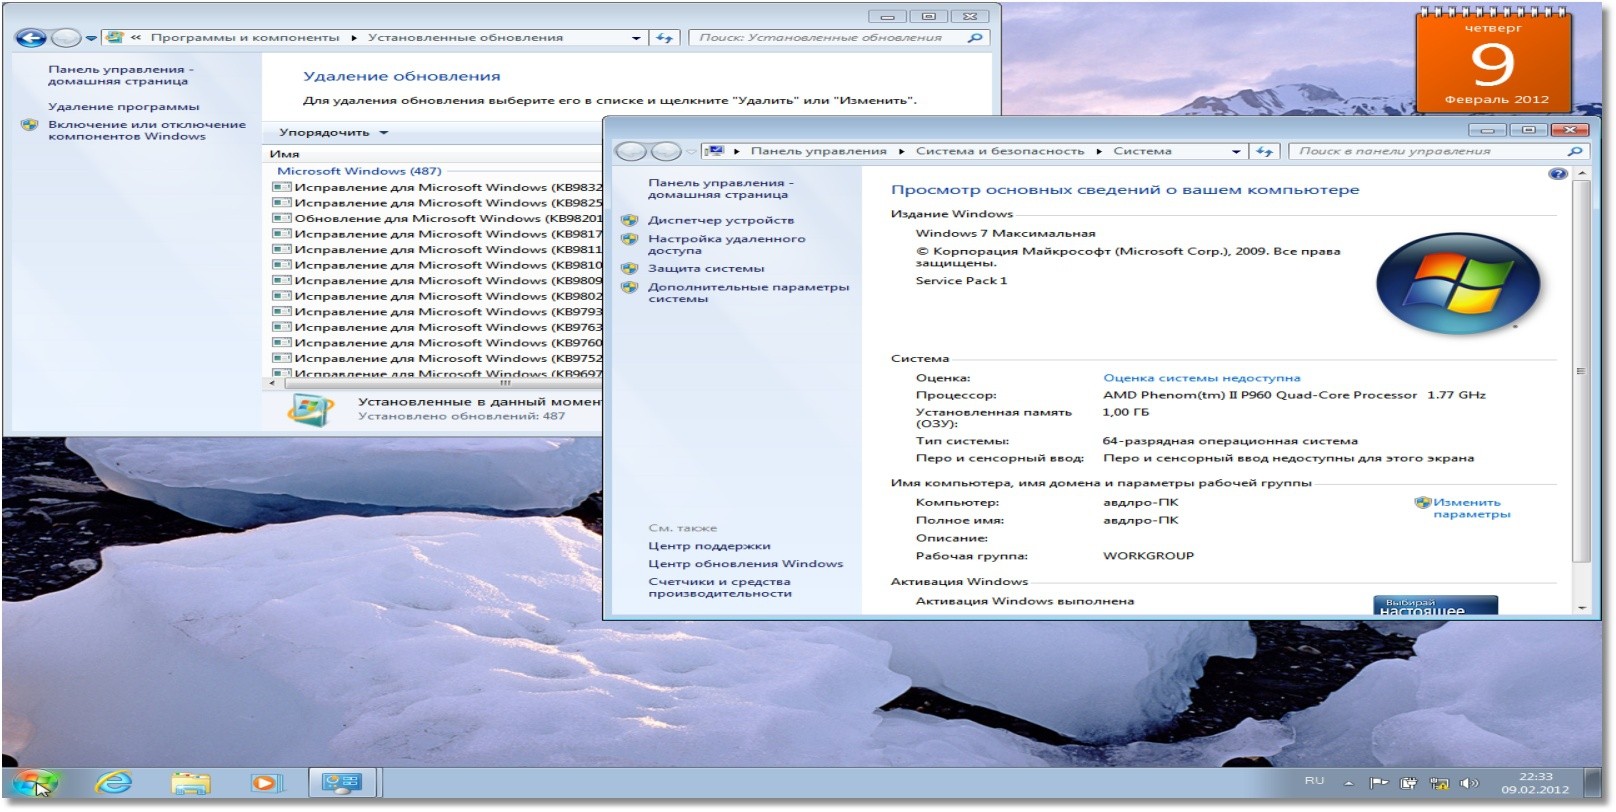
Task: Open Windows Explorer from taskbar
Action: click(190, 783)
